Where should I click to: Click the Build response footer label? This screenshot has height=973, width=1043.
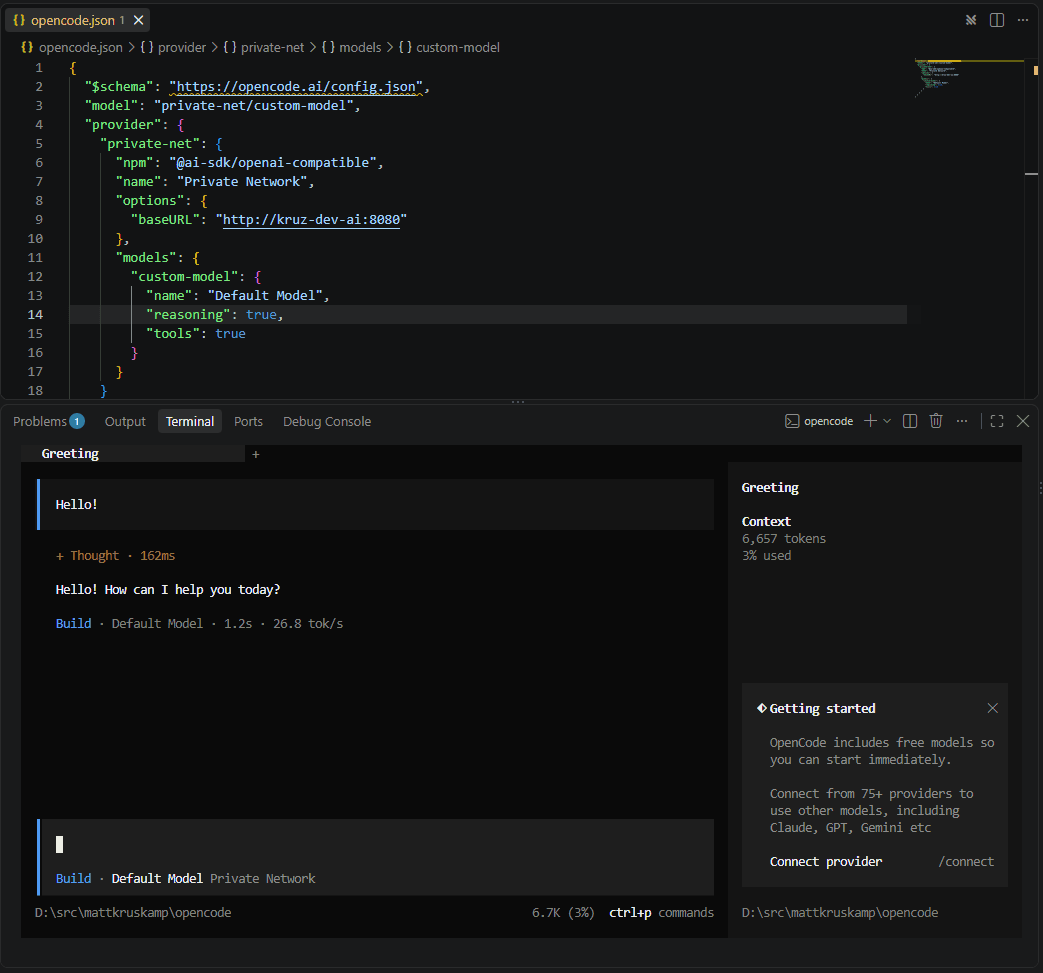(73, 623)
